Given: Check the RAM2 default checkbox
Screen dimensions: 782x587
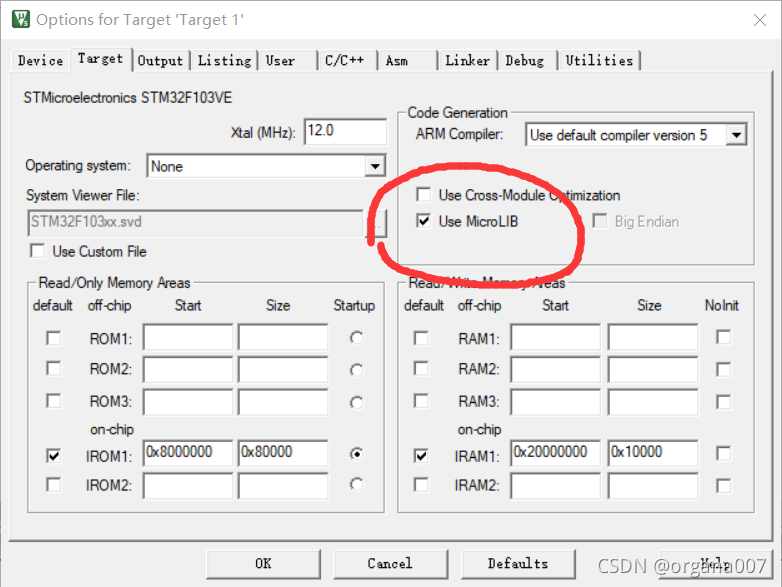Looking at the screenshot, I should pyautogui.click(x=421, y=369).
